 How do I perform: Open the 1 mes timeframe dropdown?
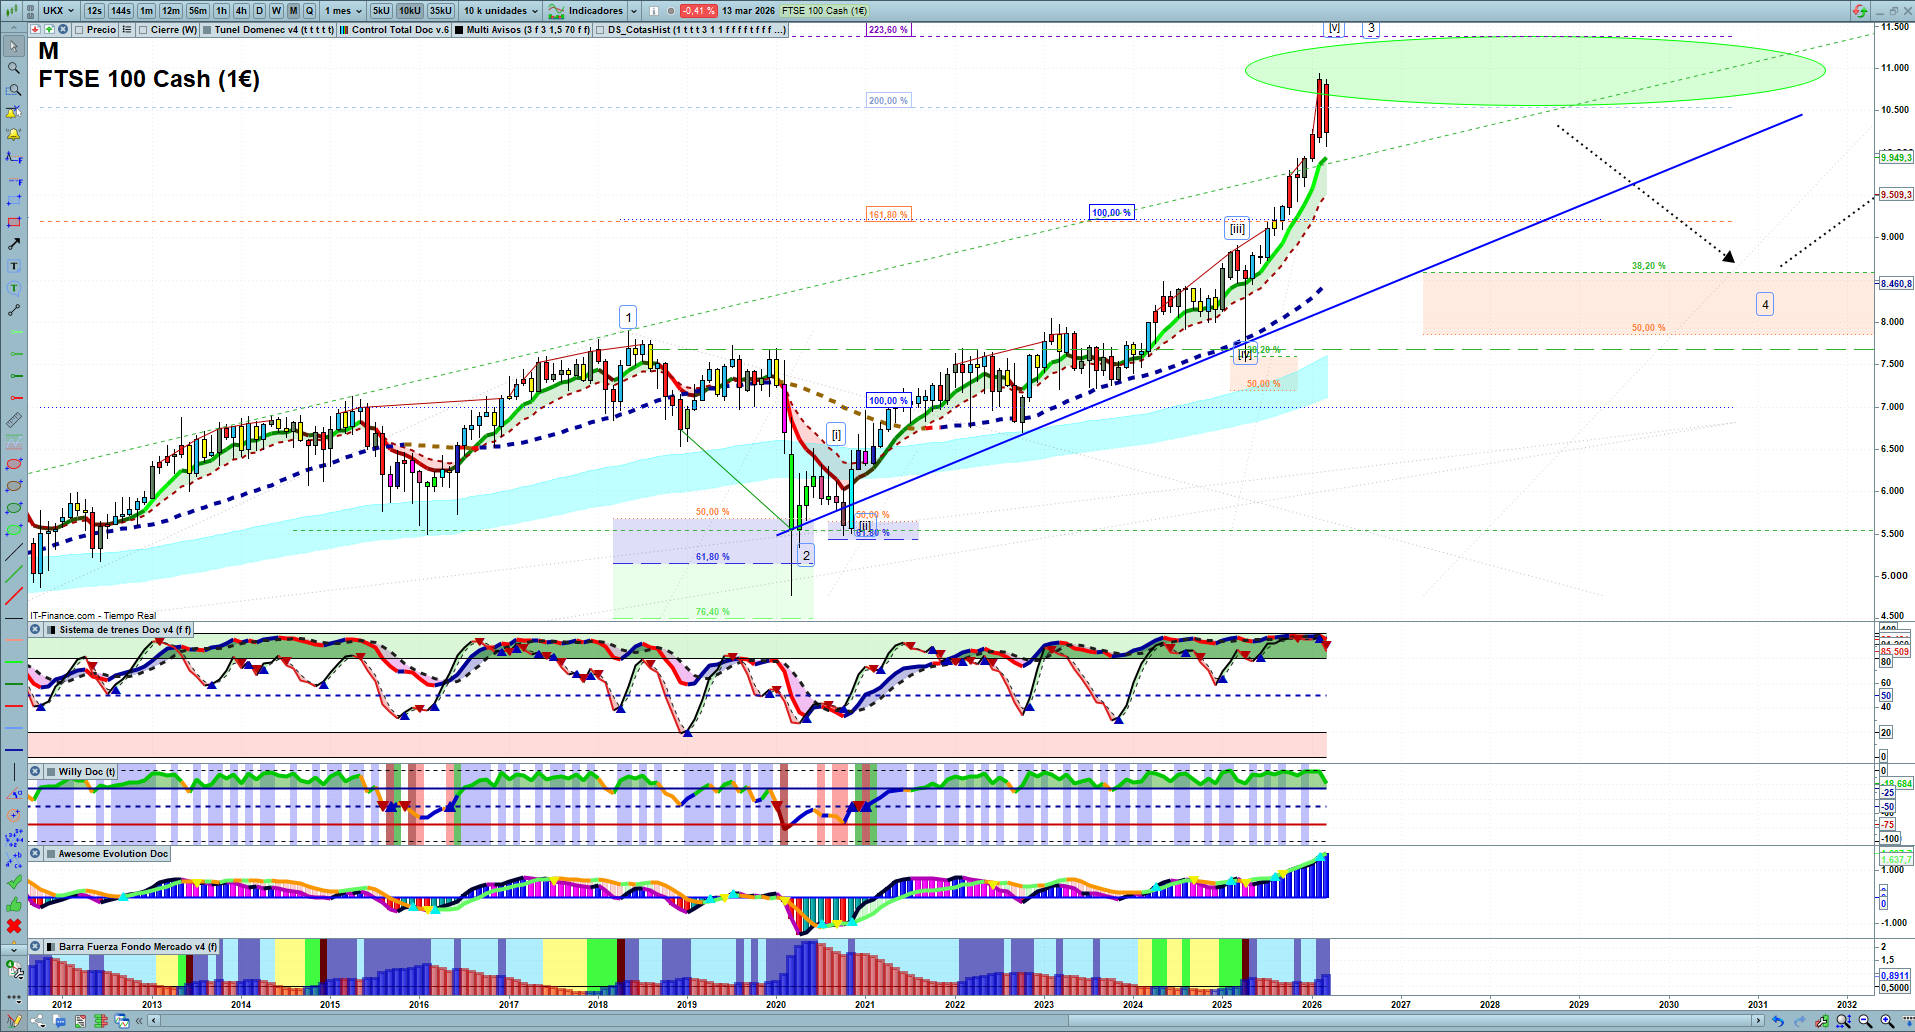343,11
